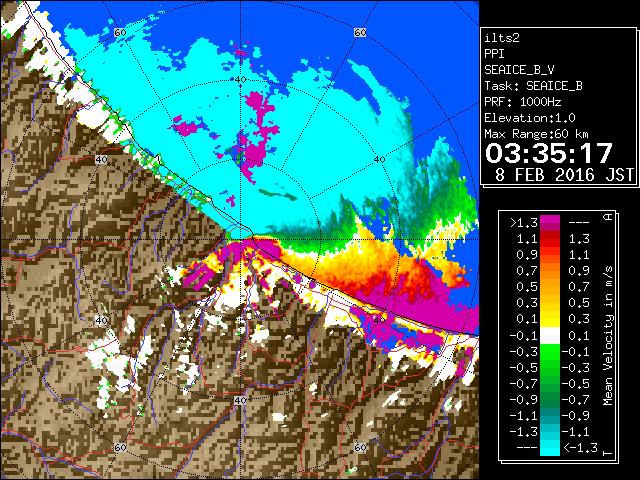
Task: Select the 'Task: SEAICE_B' line
Action: [533, 86]
